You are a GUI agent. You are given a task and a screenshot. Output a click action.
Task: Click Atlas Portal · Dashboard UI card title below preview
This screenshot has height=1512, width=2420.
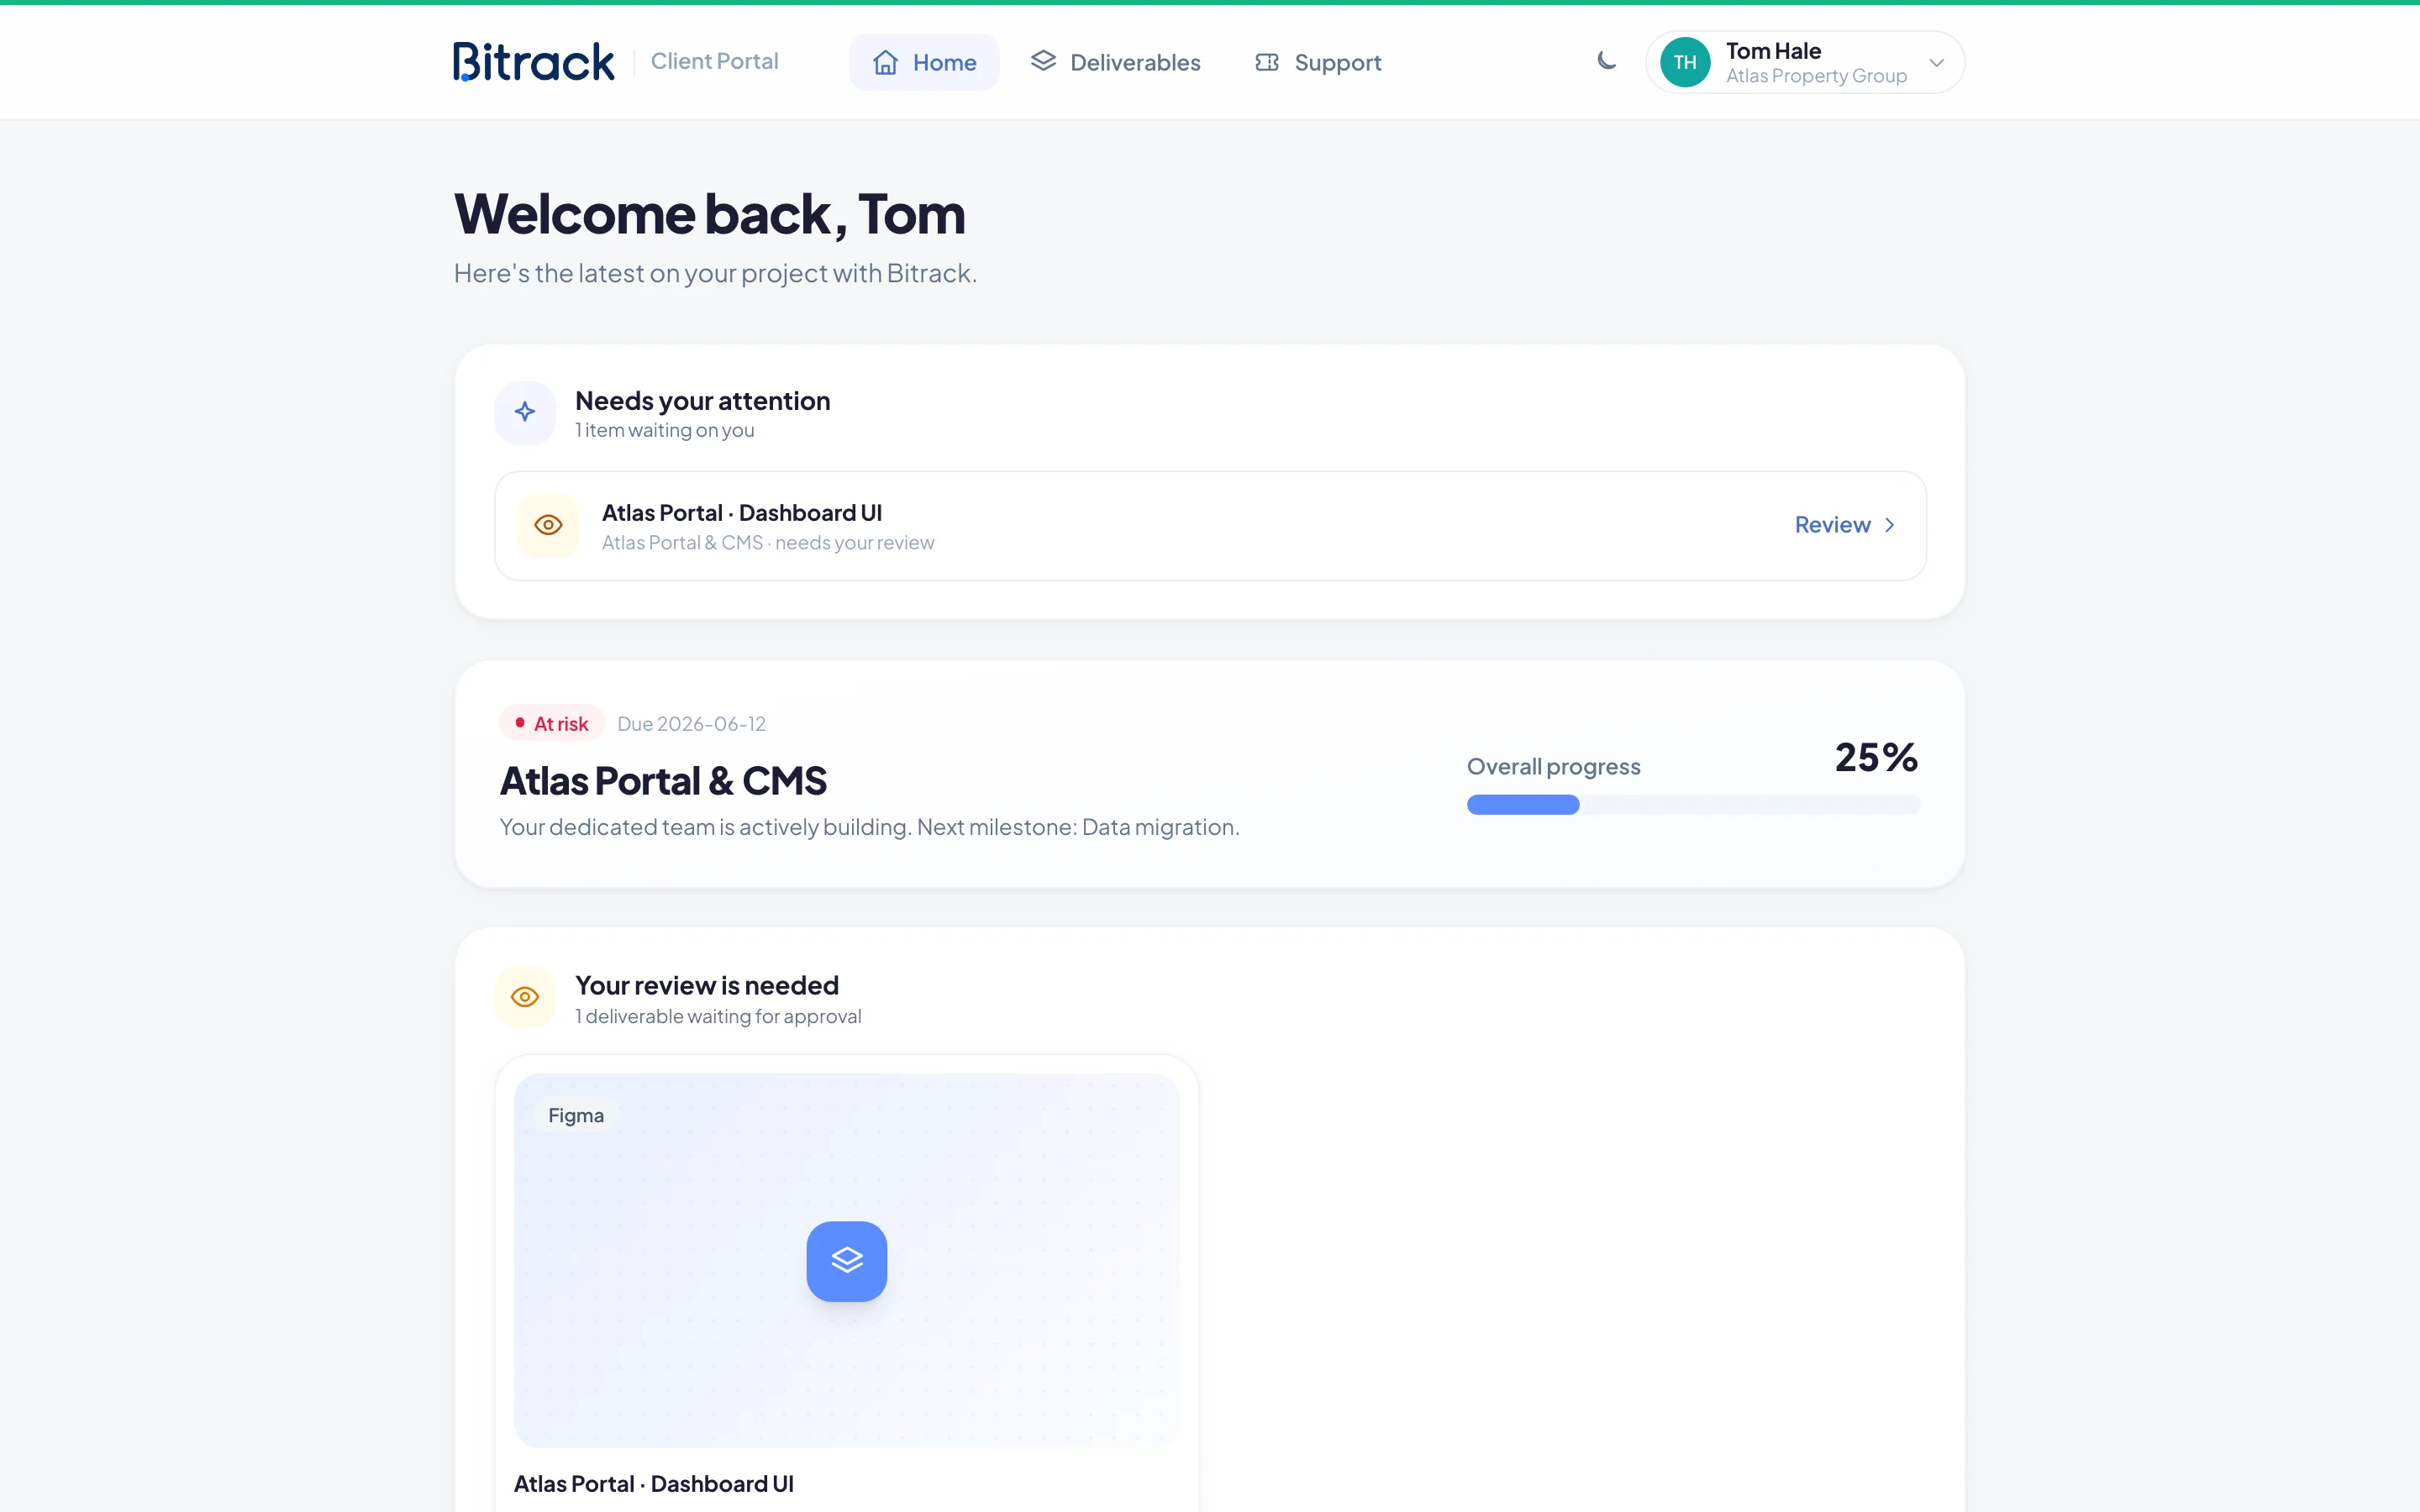point(654,1484)
